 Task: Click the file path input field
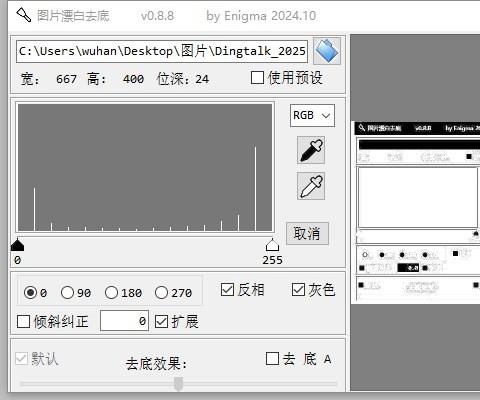pyautogui.click(x=162, y=51)
